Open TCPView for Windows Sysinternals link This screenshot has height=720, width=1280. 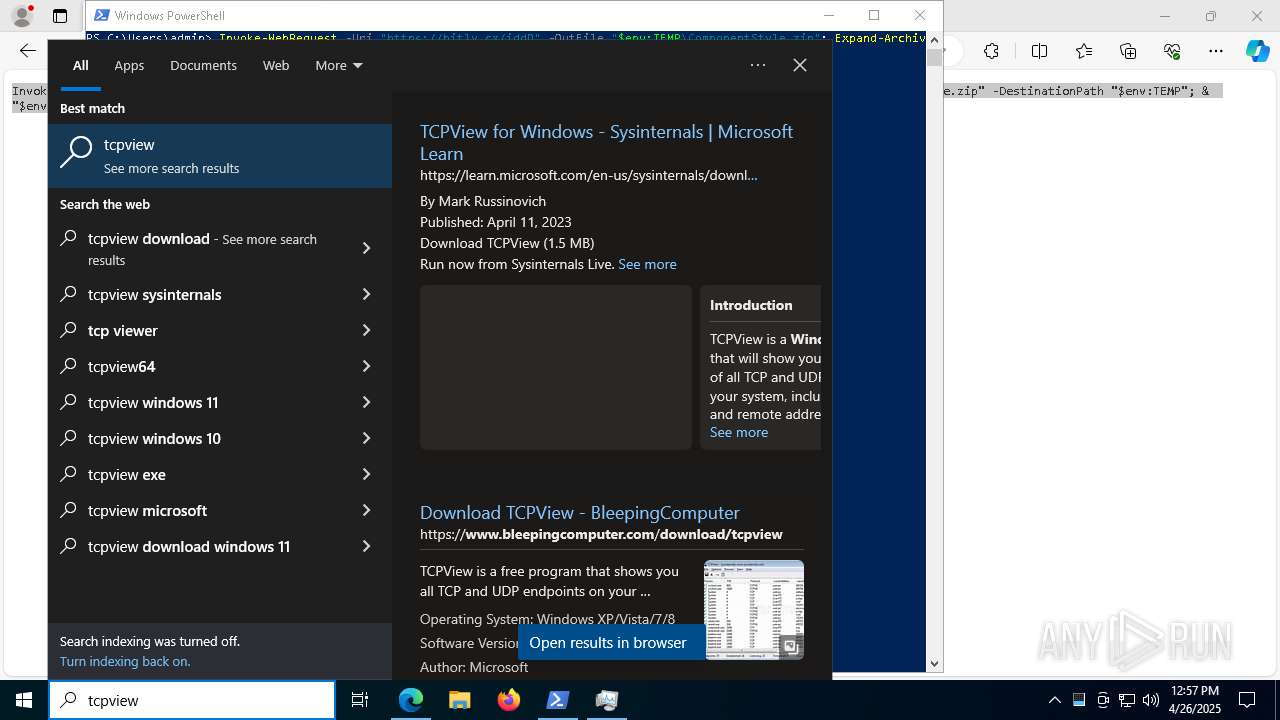click(x=606, y=142)
